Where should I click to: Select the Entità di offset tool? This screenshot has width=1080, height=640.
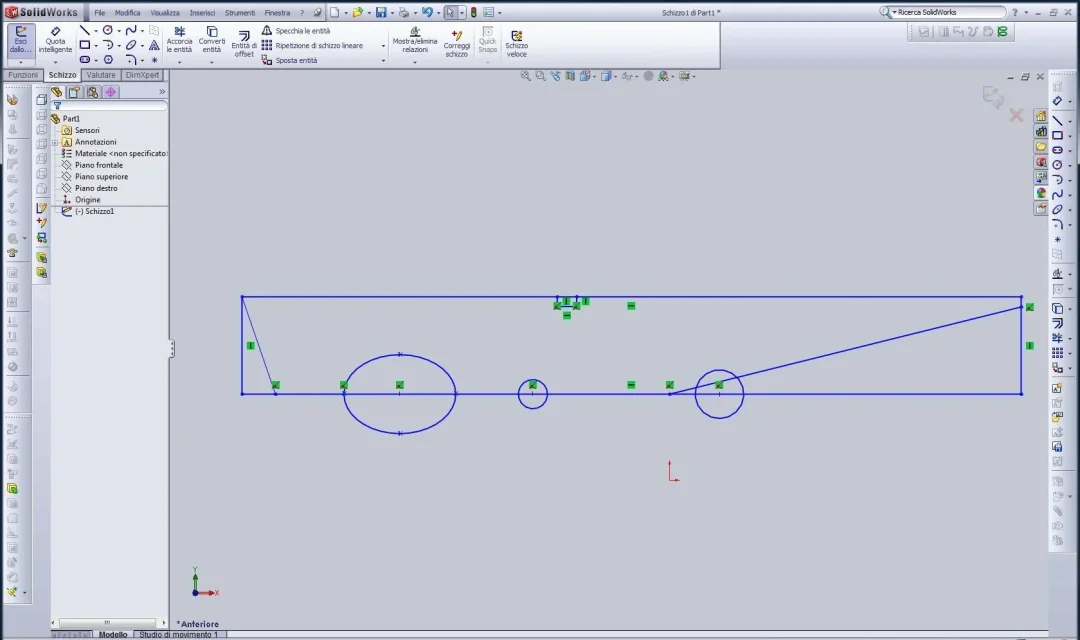pyautogui.click(x=244, y=44)
